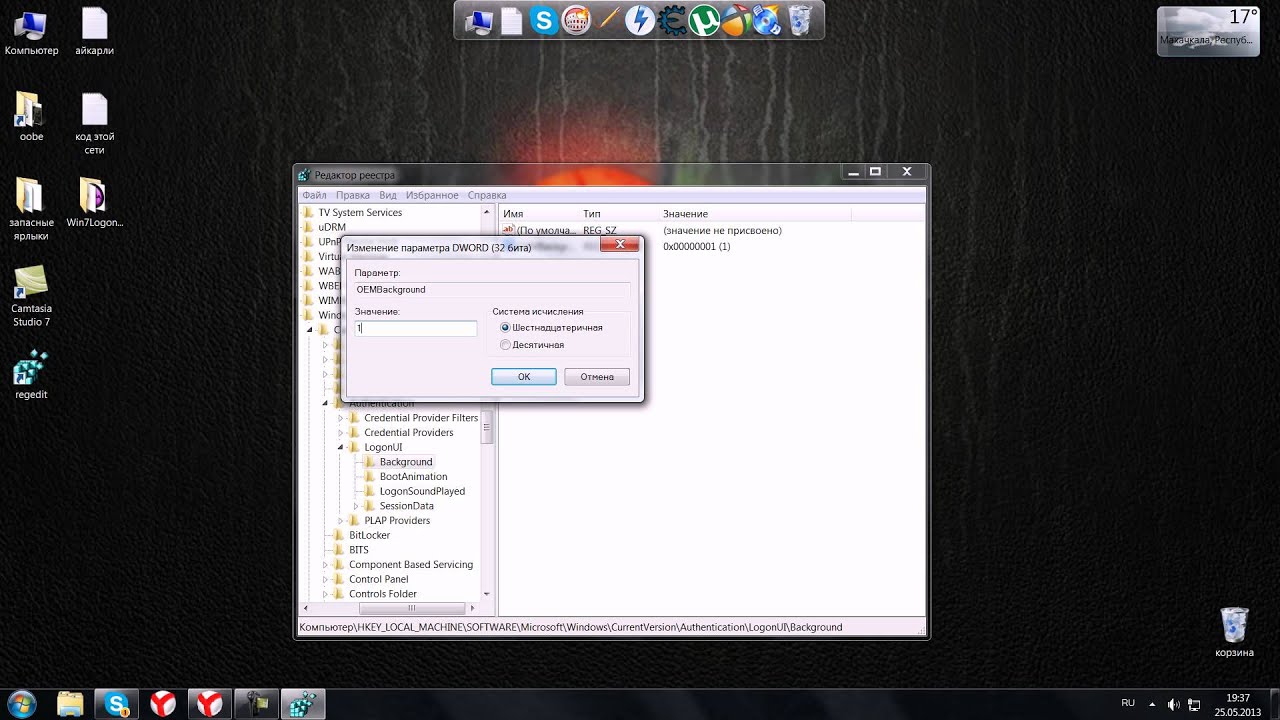Select BitLocker key in tree

[368, 536]
